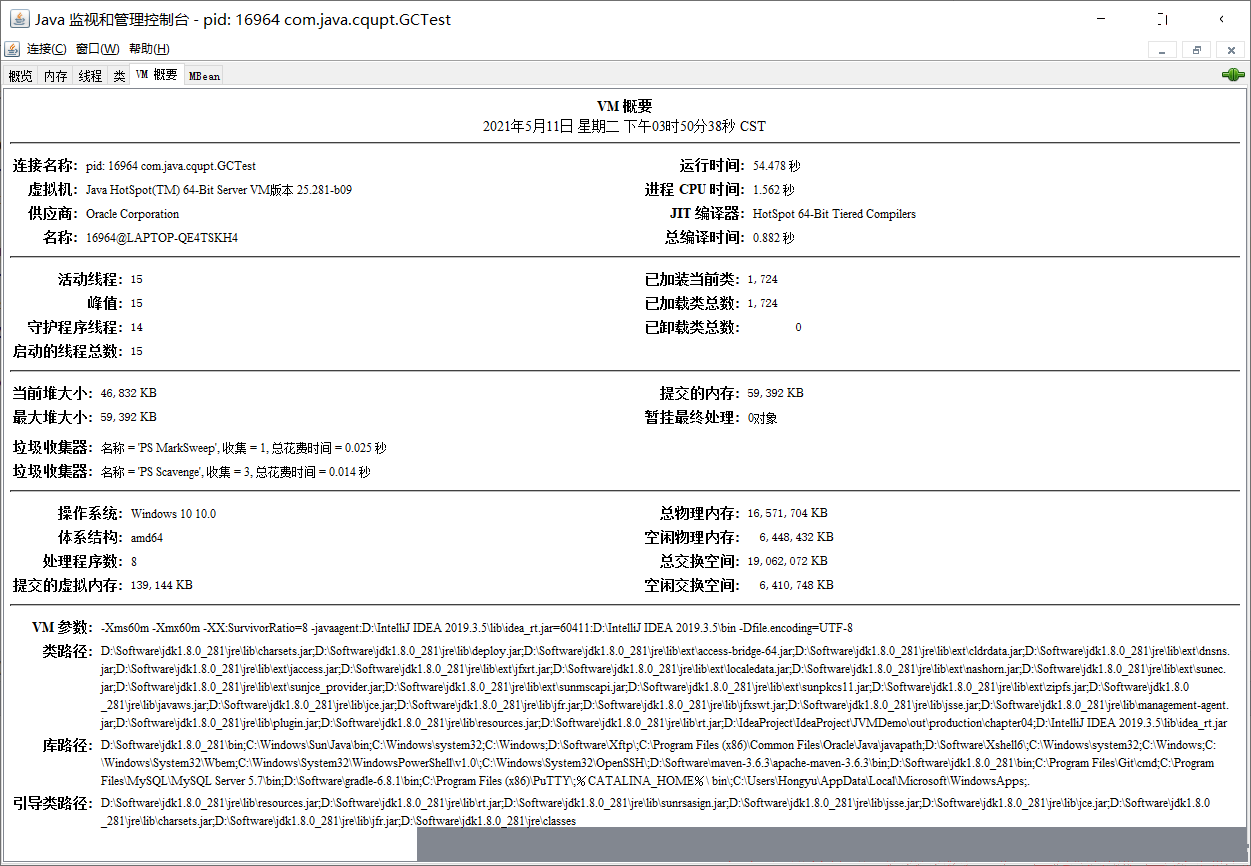Screen dimensions: 1251x866
Task: Click the VM 概要 heading text
Action: (x=625, y=107)
